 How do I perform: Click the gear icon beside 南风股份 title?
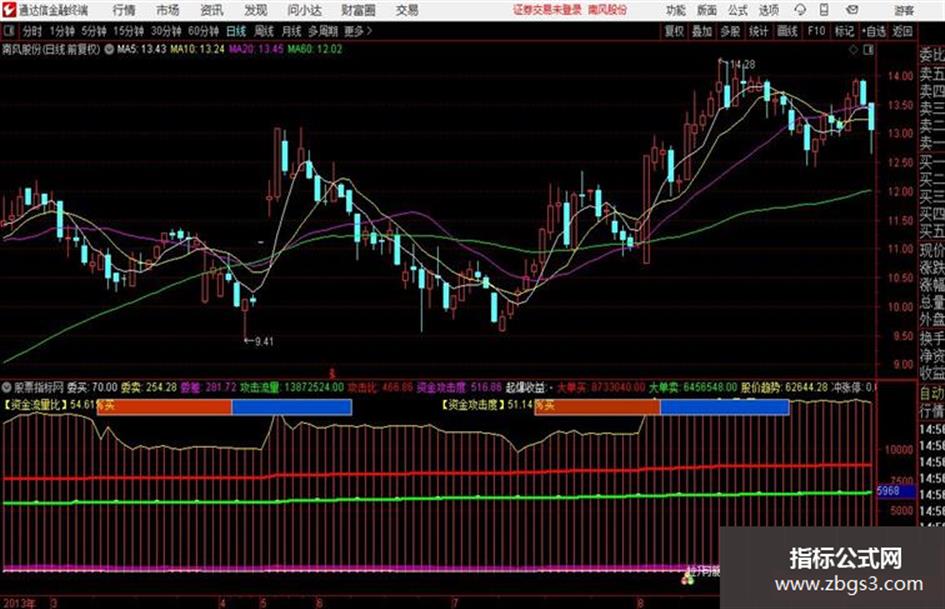pos(109,49)
